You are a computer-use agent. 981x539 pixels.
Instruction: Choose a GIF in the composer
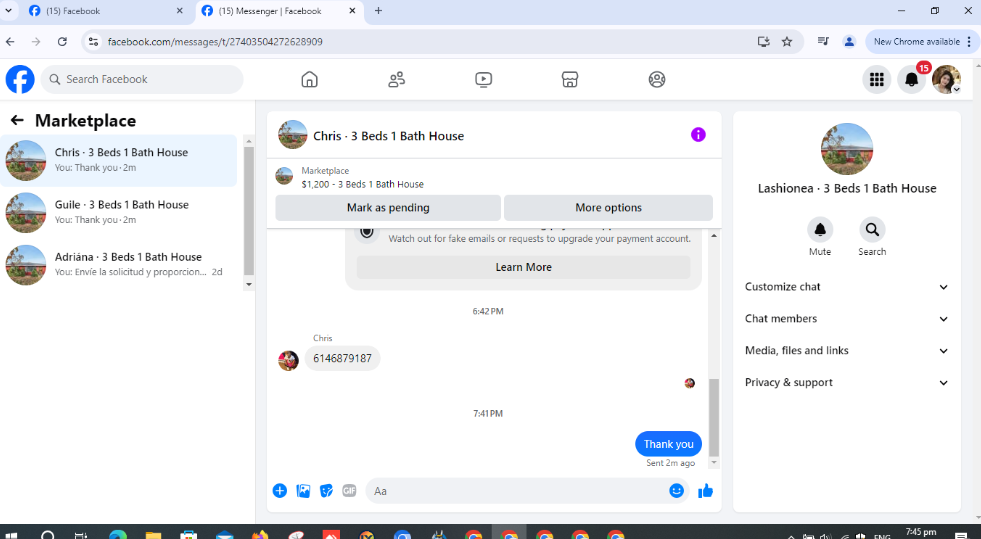tap(349, 491)
